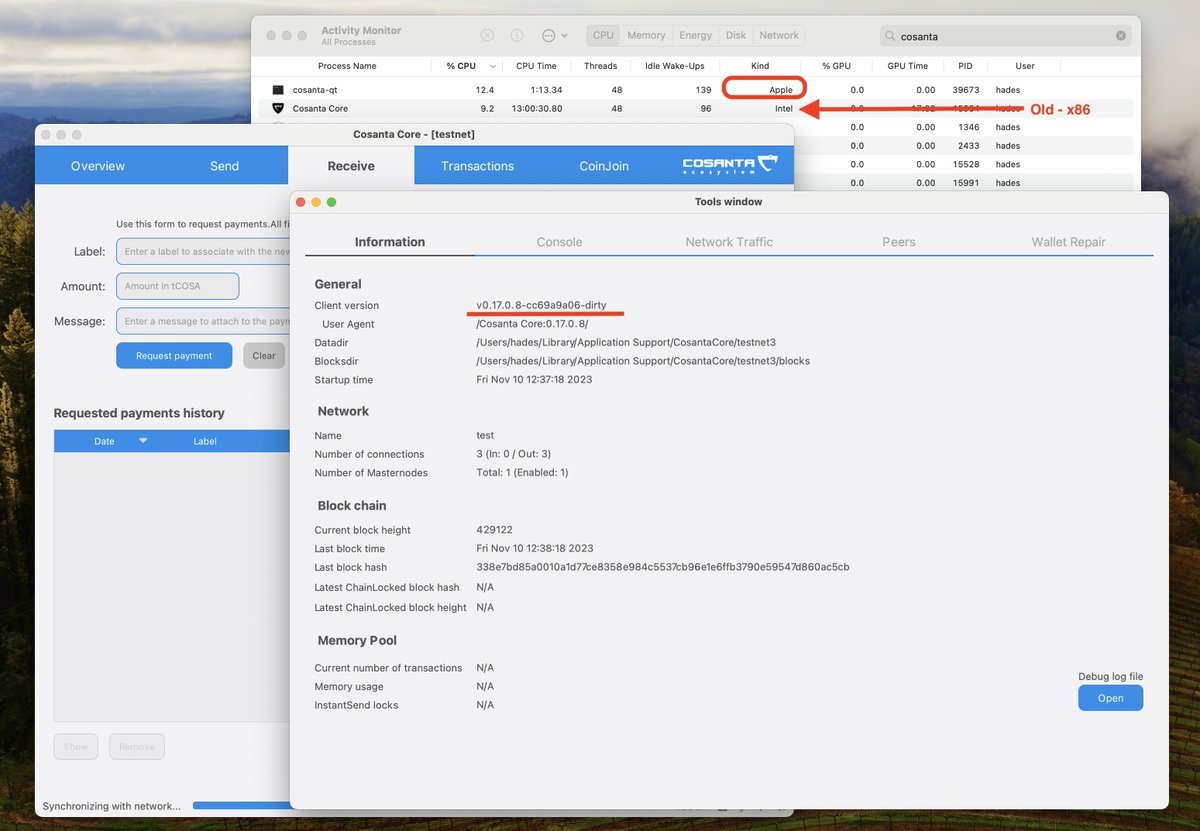Switch to the Memory tab in Activity Monitor
The height and width of the screenshot is (831, 1200).
(x=646, y=35)
